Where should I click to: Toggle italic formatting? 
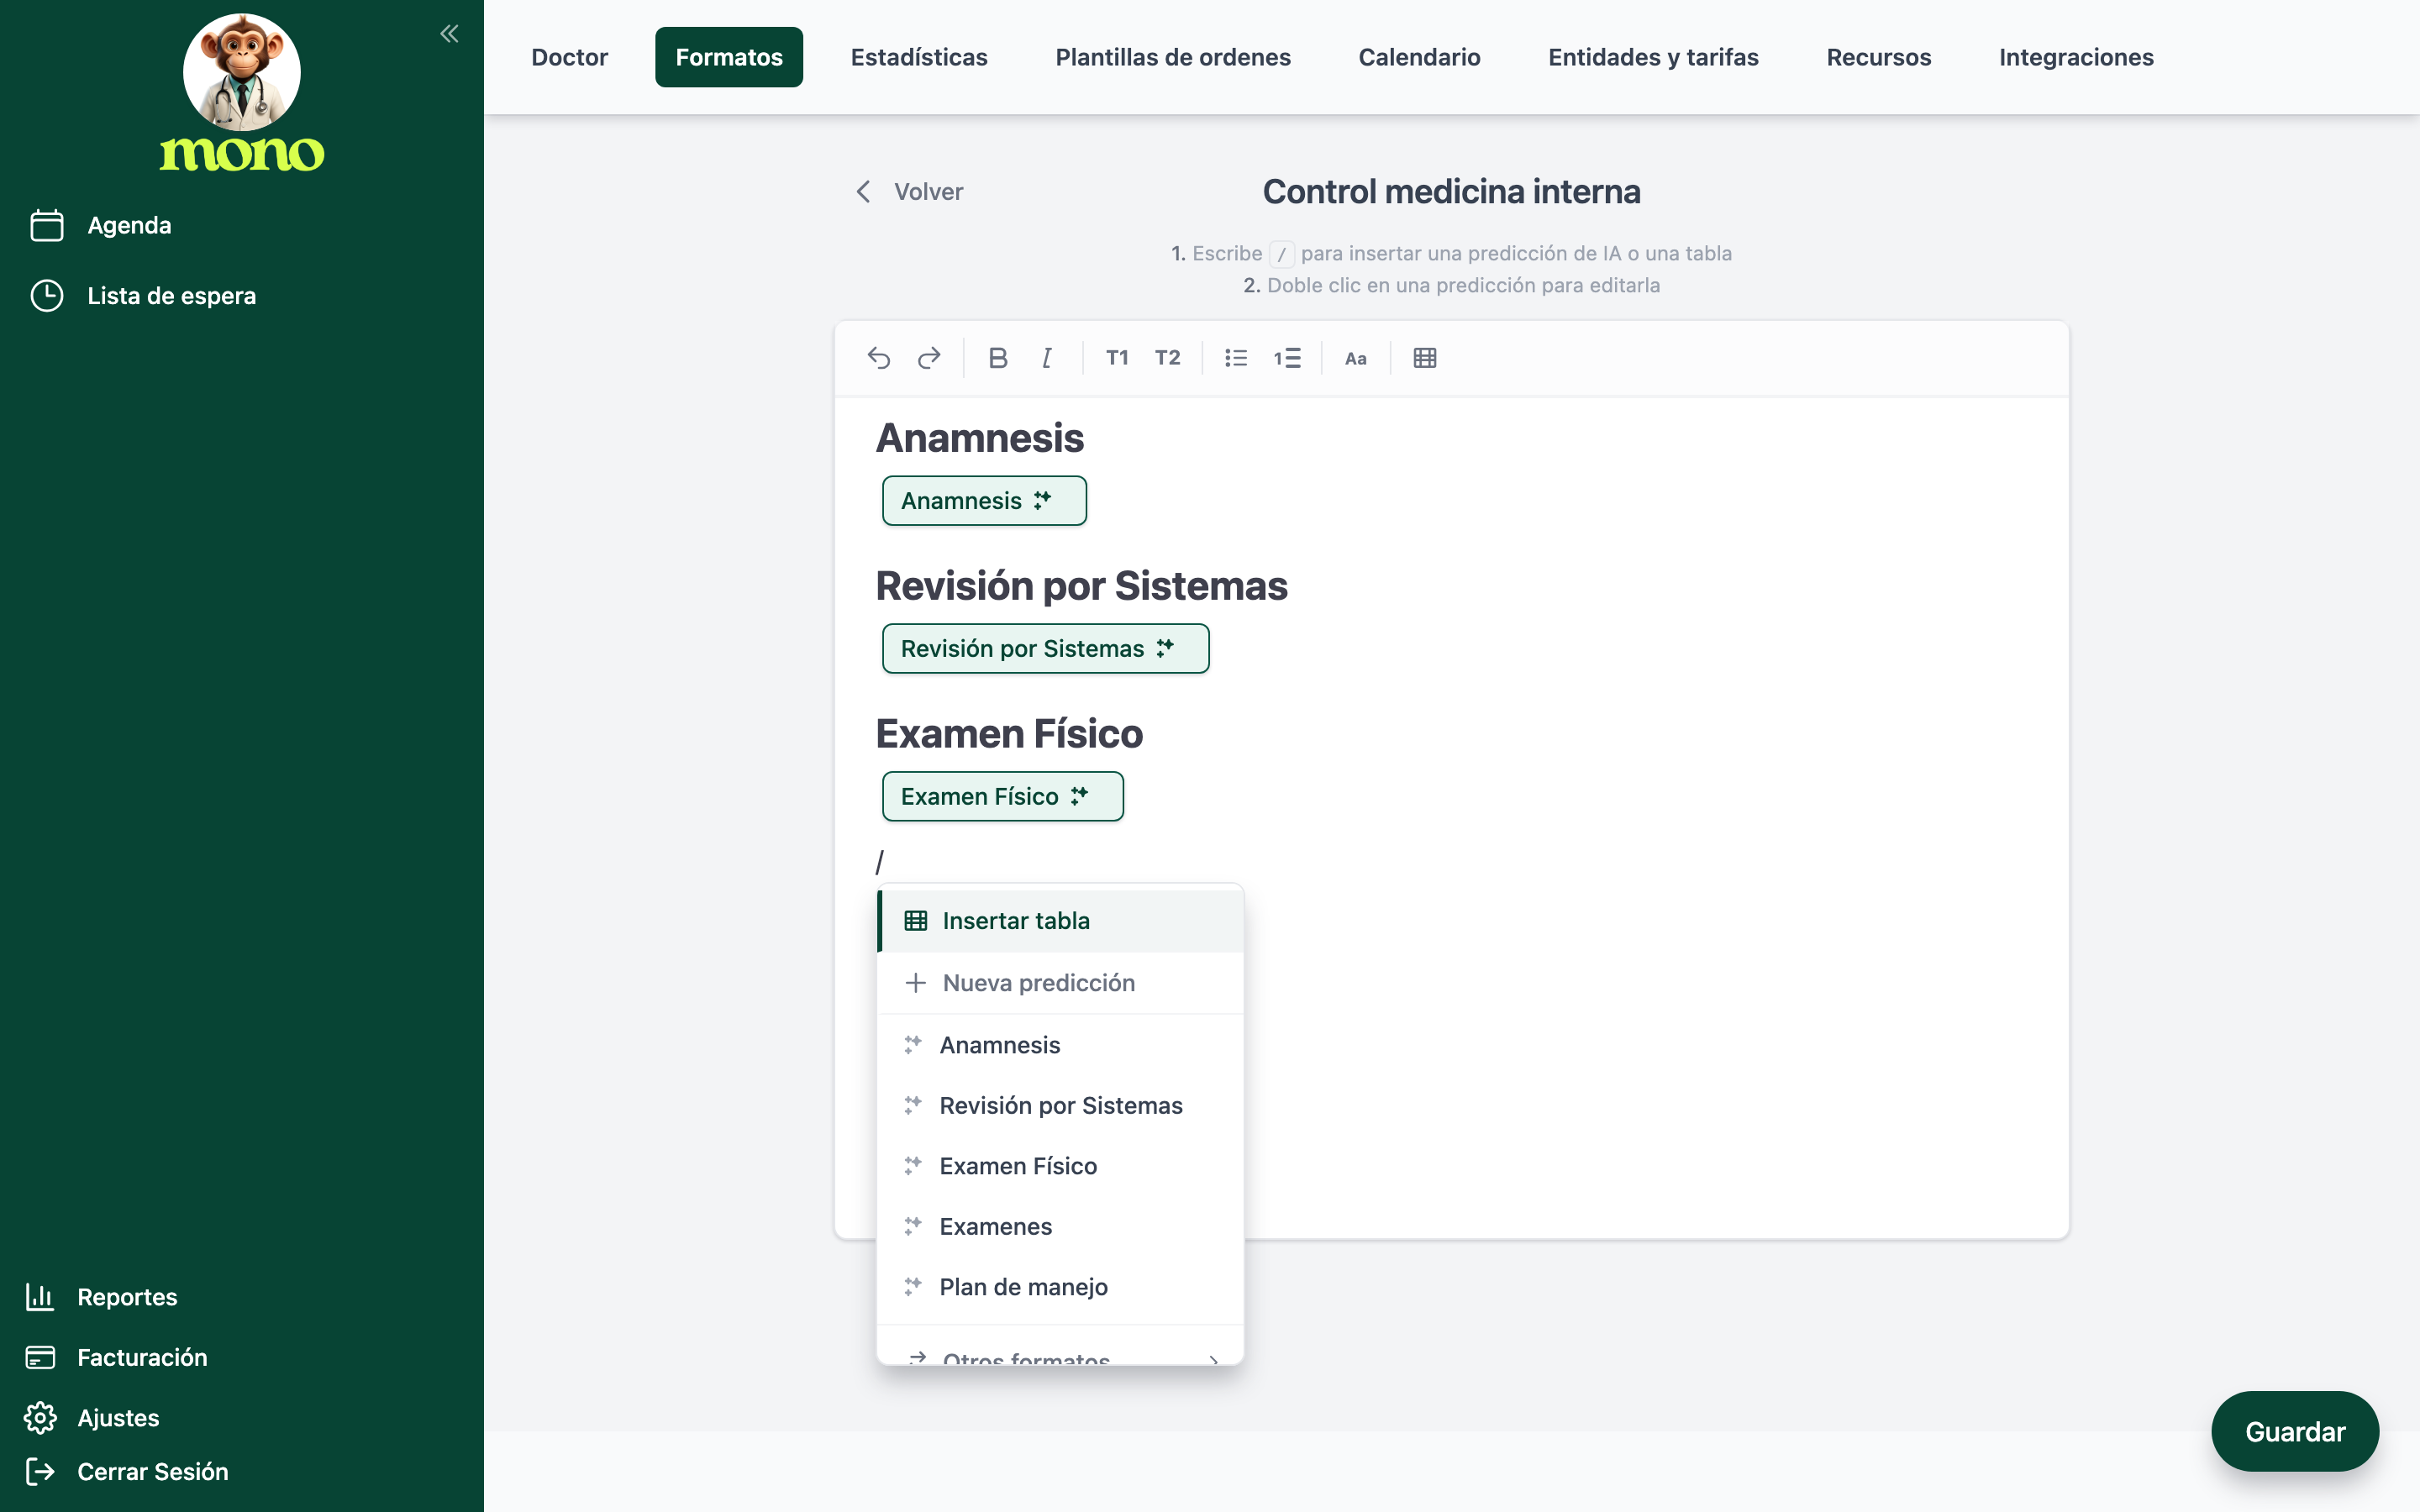[x=1047, y=358]
